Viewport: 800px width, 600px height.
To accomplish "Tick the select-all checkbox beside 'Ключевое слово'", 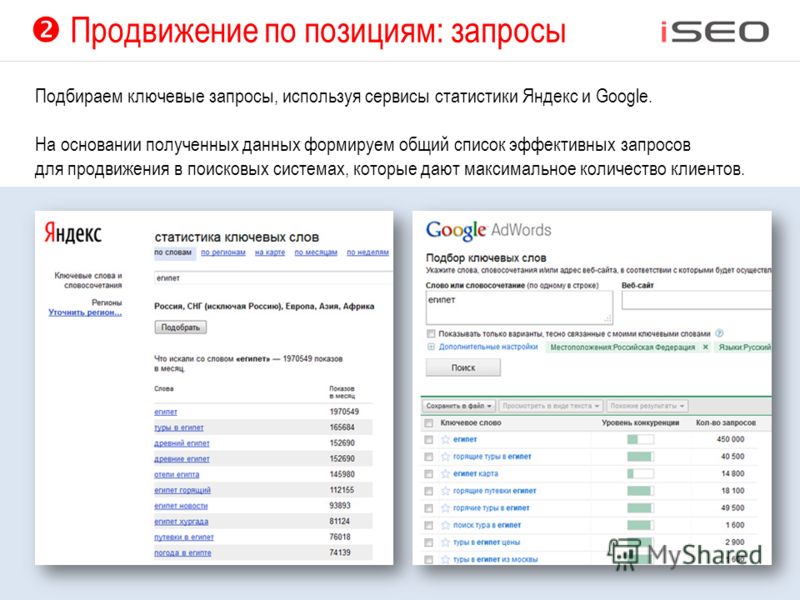I will coord(429,423).
